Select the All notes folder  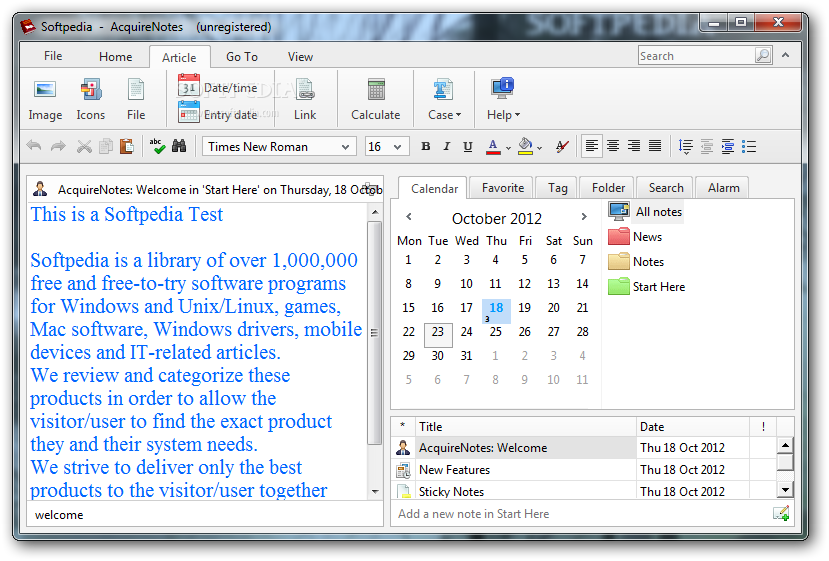pos(646,211)
